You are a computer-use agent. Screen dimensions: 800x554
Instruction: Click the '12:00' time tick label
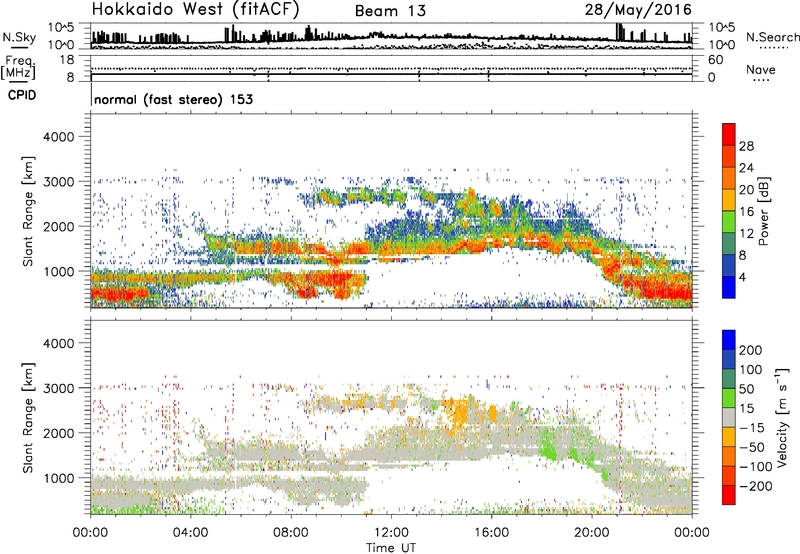pos(391,533)
